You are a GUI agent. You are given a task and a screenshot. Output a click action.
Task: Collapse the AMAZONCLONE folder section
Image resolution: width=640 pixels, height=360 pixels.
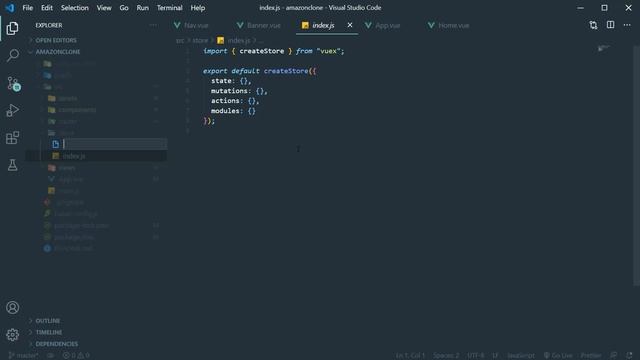(x=58, y=52)
